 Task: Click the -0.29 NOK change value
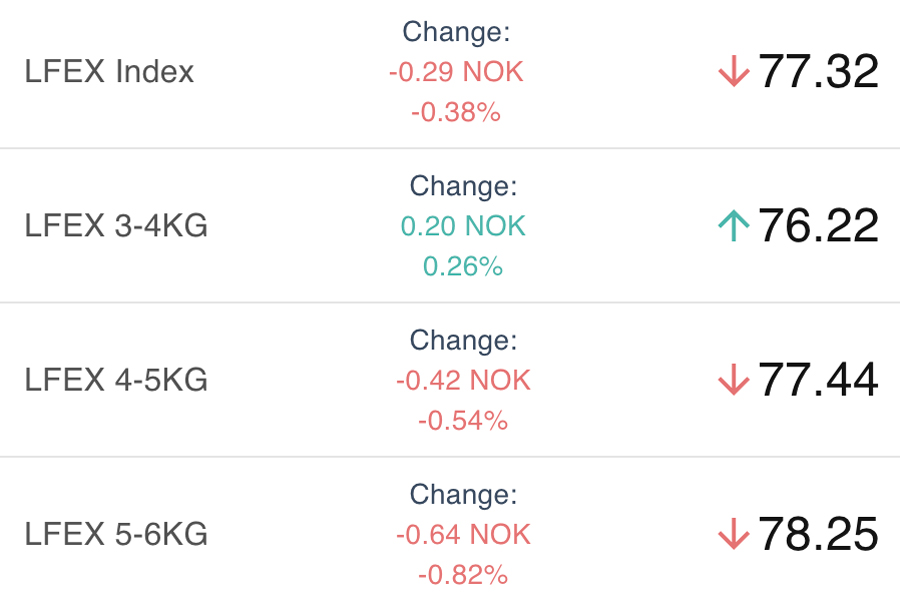pyautogui.click(x=456, y=72)
